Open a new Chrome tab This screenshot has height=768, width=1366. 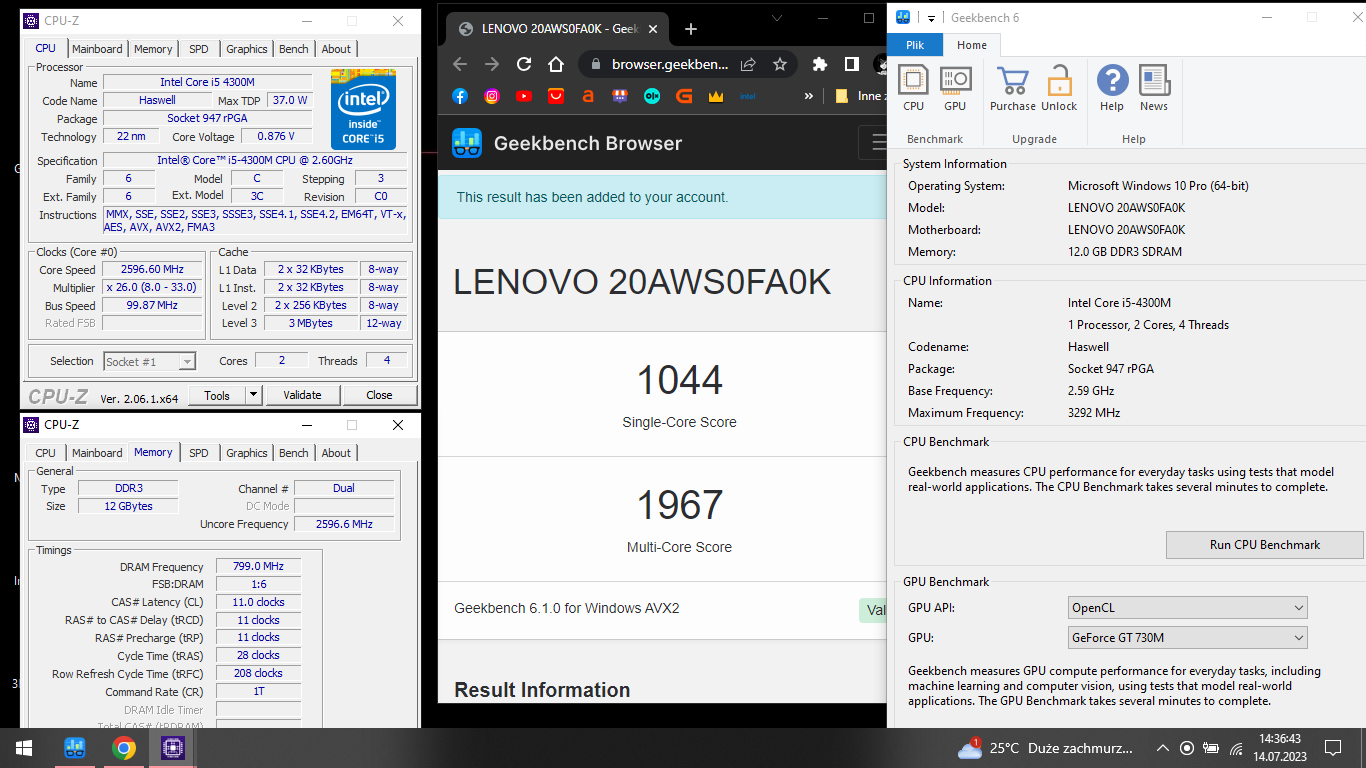click(x=691, y=29)
